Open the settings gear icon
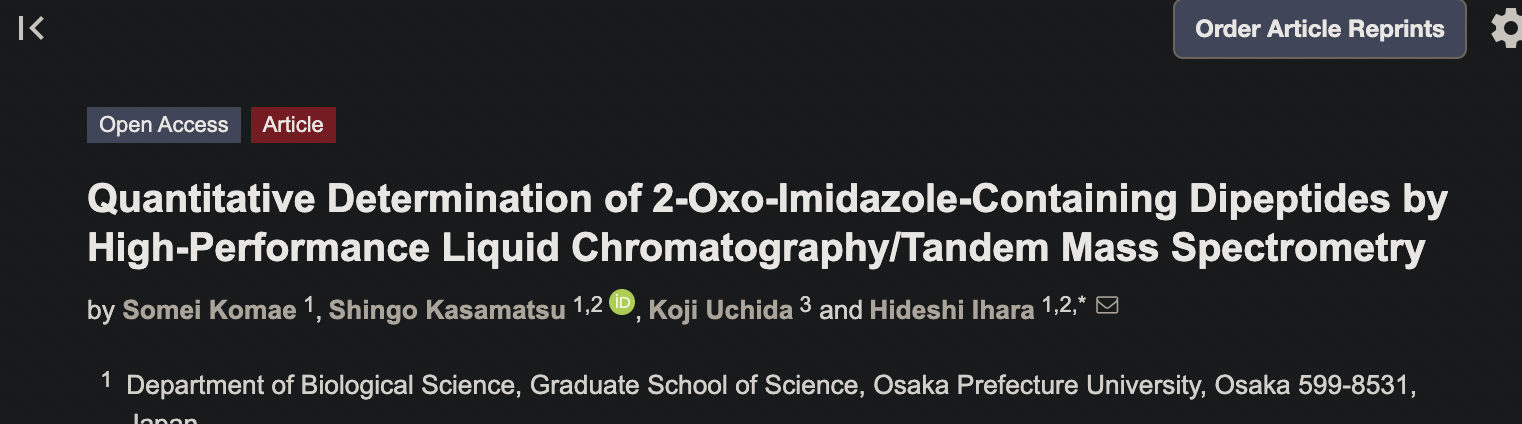The height and width of the screenshot is (424, 1522). pos(1508,28)
